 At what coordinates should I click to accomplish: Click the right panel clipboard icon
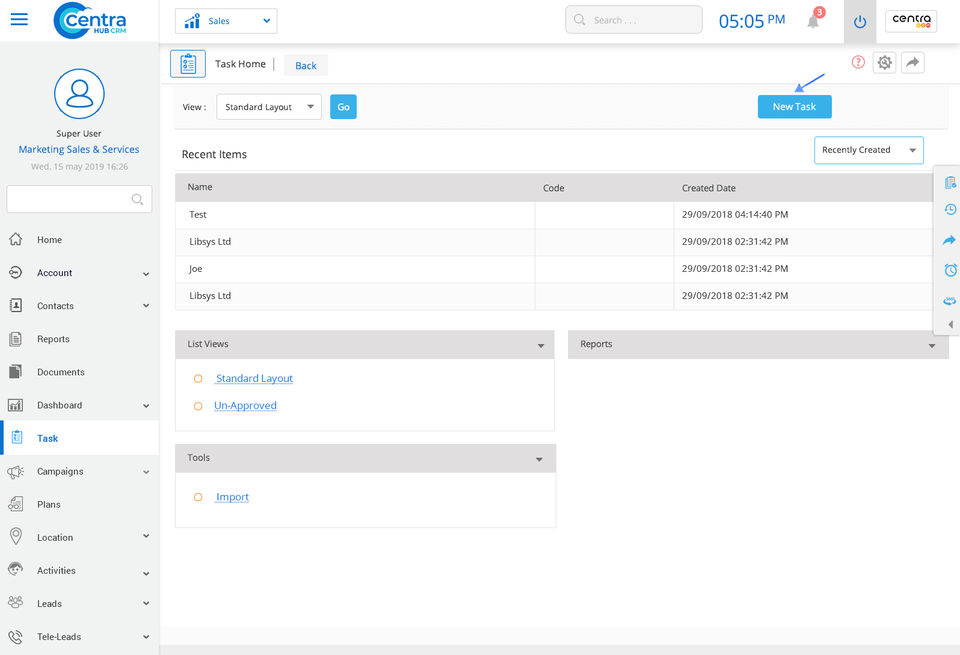click(x=950, y=182)
